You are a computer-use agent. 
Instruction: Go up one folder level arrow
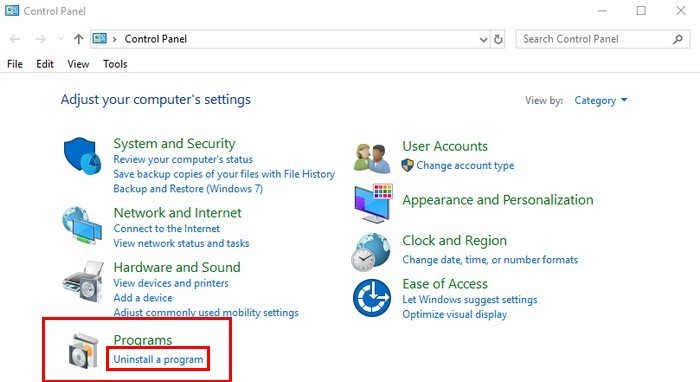tap(79, 39)
